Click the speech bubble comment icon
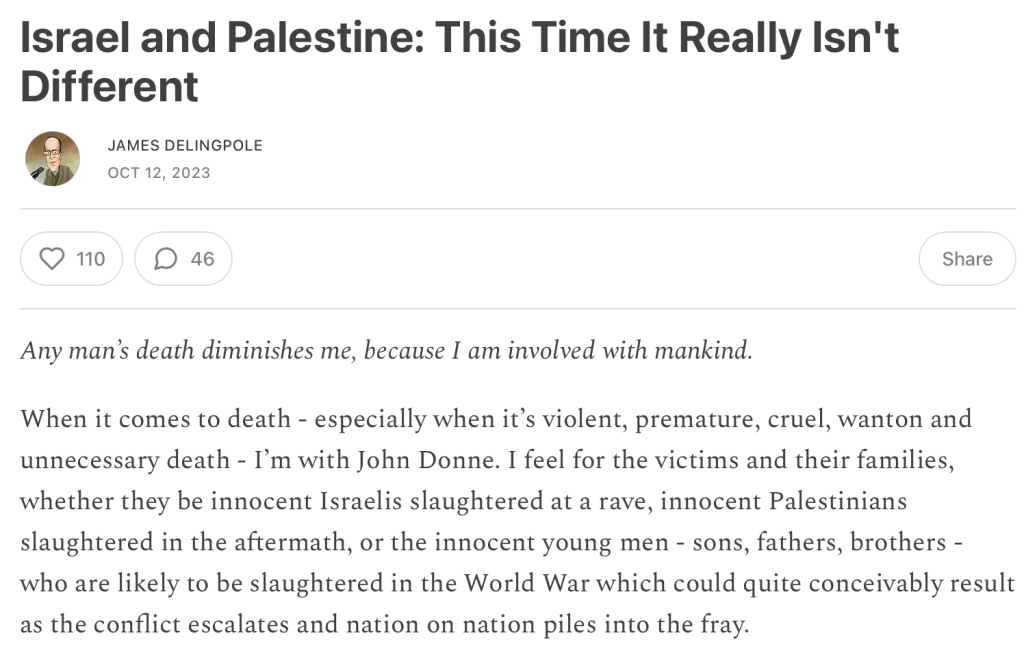Viewport: 1024px width, 668px height. click(165, 259)
